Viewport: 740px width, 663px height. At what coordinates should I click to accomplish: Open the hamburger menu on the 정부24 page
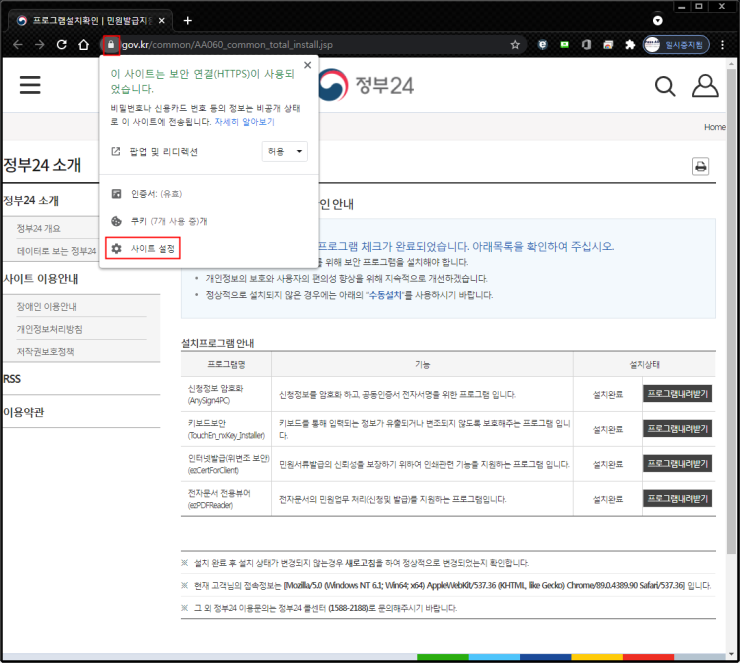pos(30,85)
